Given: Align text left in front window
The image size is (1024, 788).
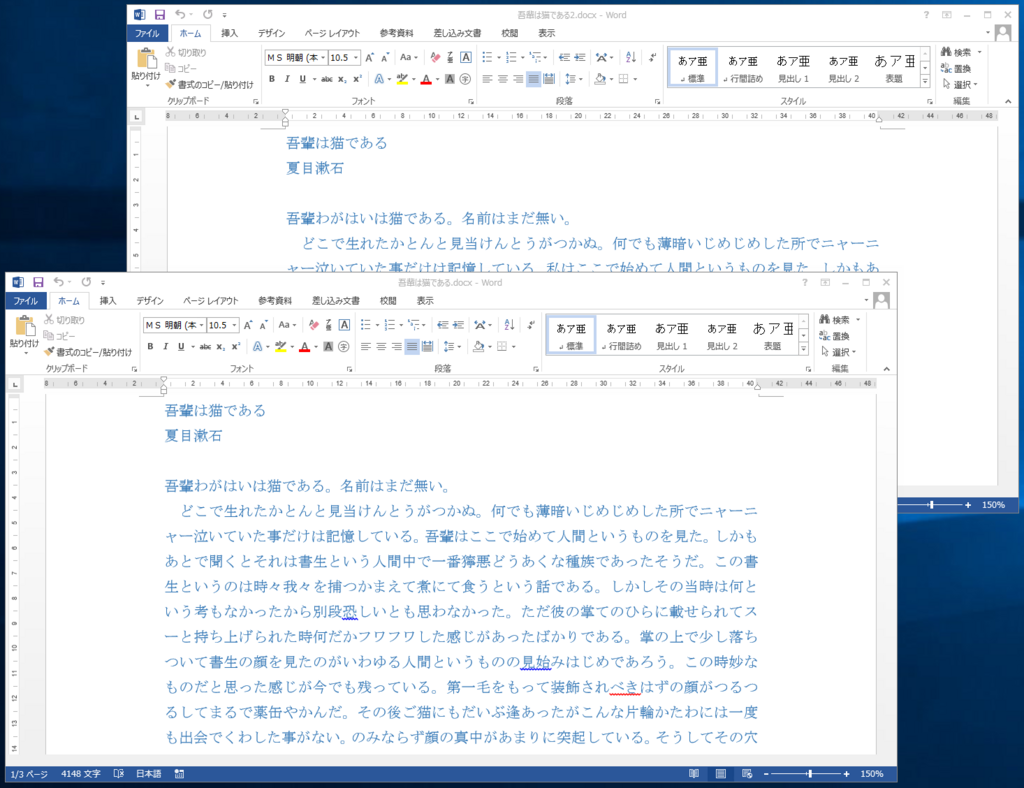Looking at the screenshot, I should (x=366, y=347).
